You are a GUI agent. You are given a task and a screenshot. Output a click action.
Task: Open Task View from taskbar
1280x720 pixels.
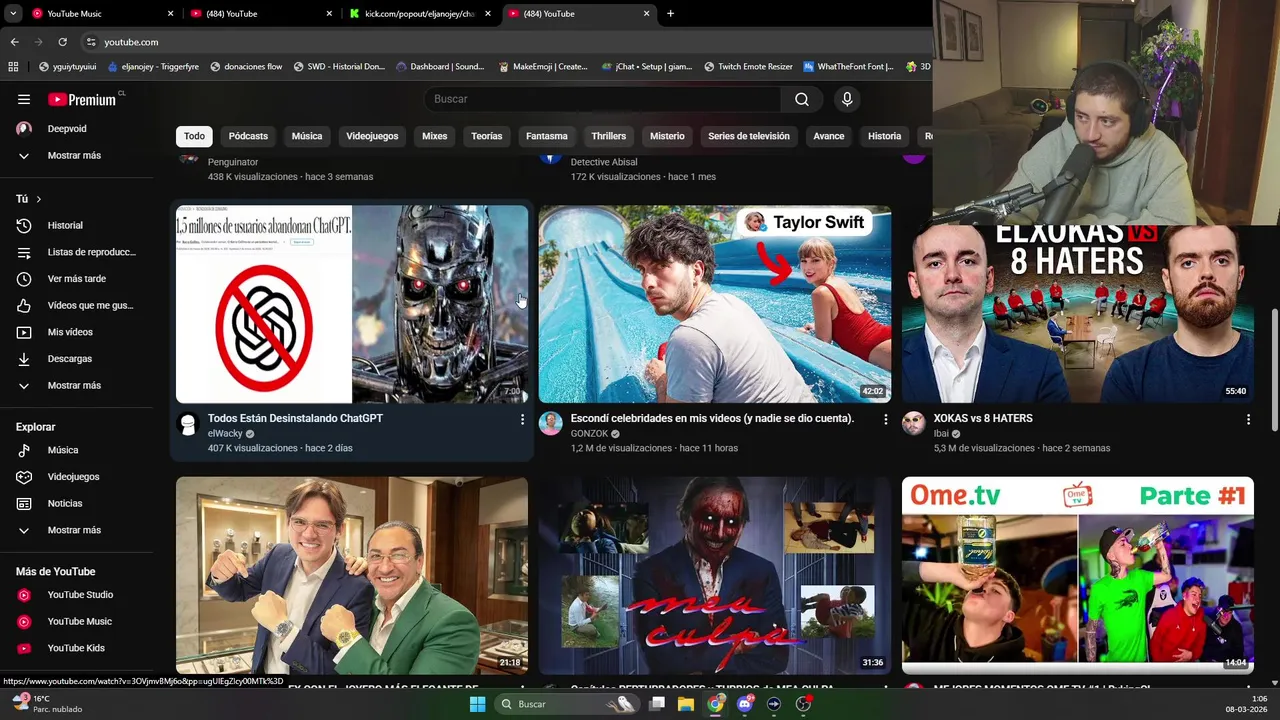click(657, 704)
